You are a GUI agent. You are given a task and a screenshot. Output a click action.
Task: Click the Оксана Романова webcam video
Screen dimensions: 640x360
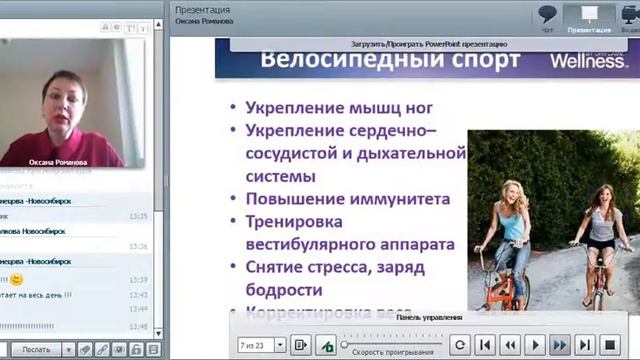[x=72, y=103]
